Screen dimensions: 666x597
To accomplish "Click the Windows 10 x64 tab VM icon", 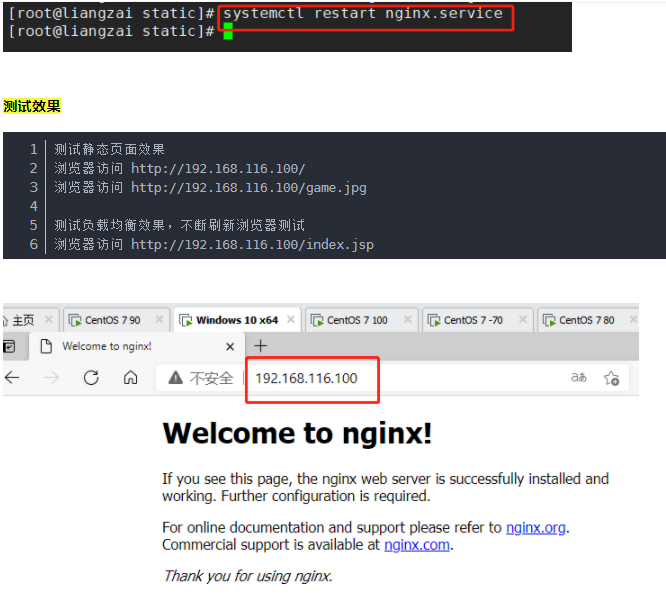I will 186,320.
